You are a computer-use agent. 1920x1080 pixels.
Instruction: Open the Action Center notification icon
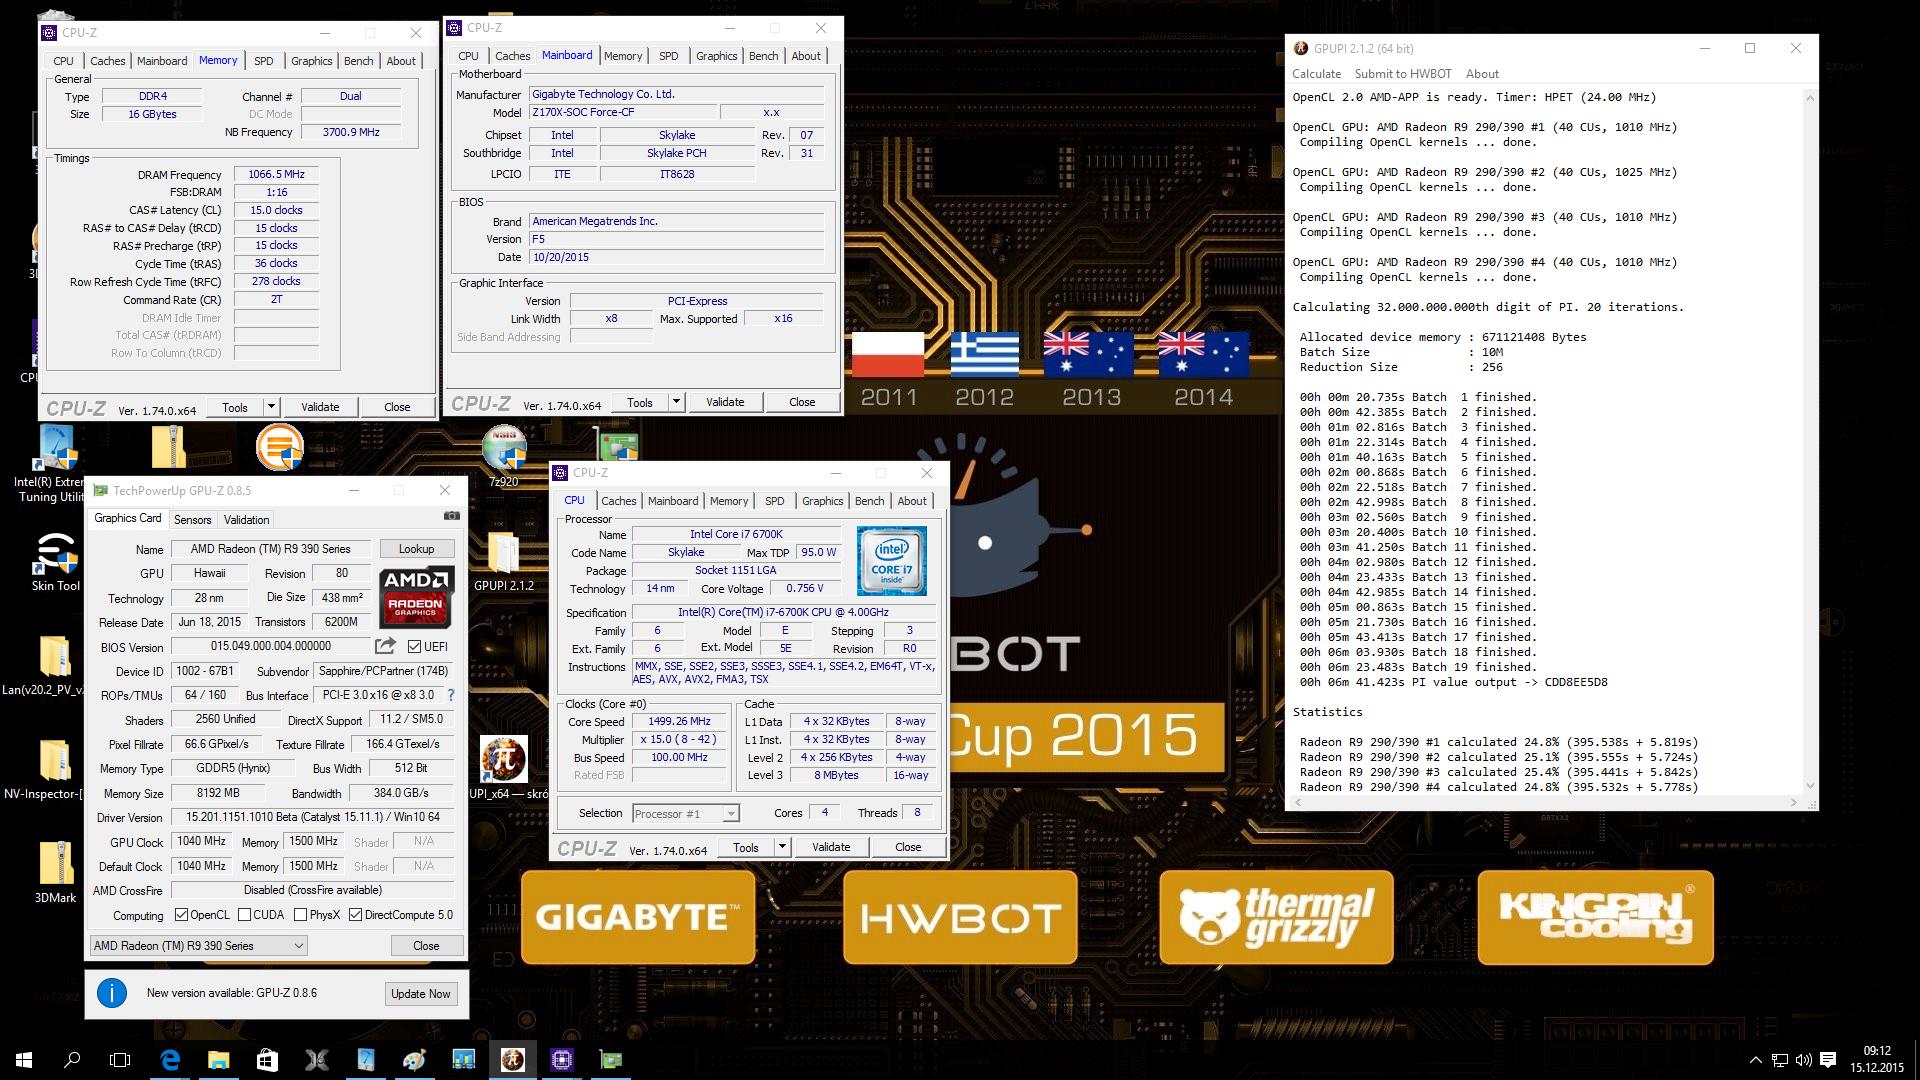coord(1828,1060)
